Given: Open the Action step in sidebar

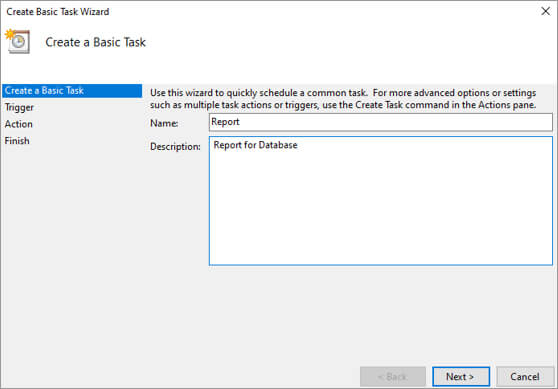Looking at the screenshot, I should [19, 124].
